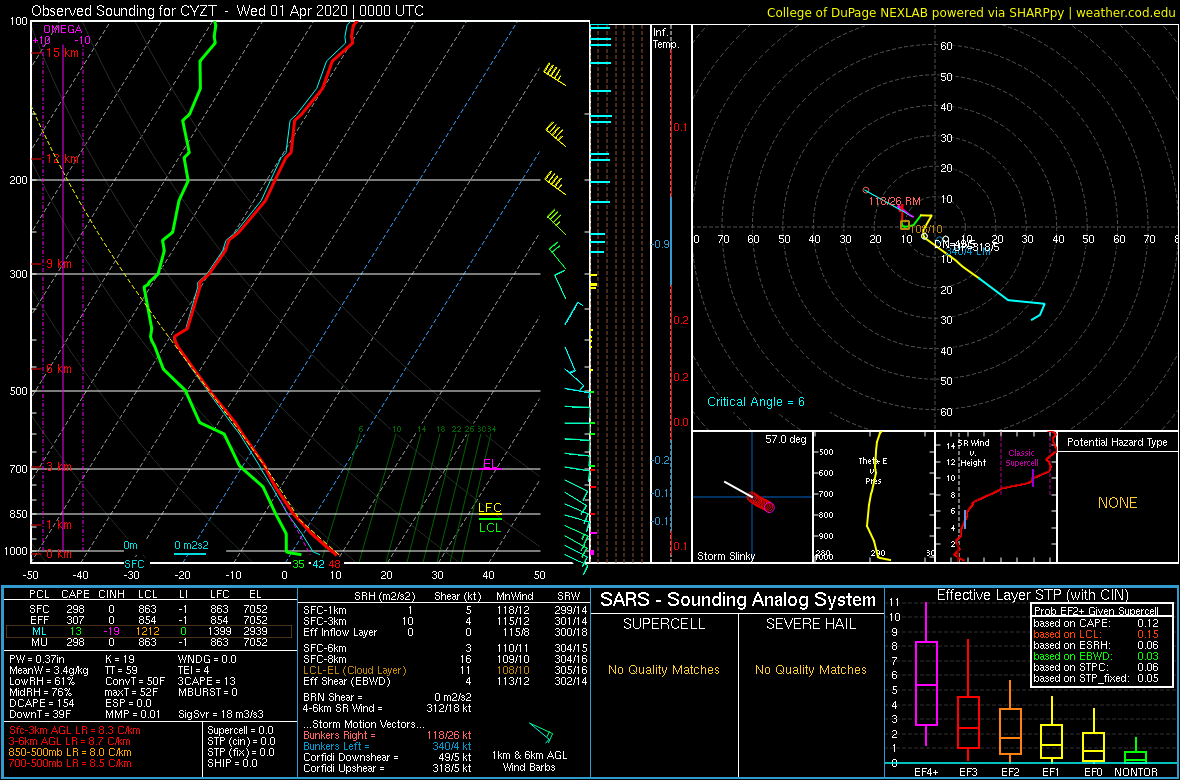Click the 850-500mb LR lapse rate
The width and height of the screenshot is (1180, 780).
pos(69,752)
